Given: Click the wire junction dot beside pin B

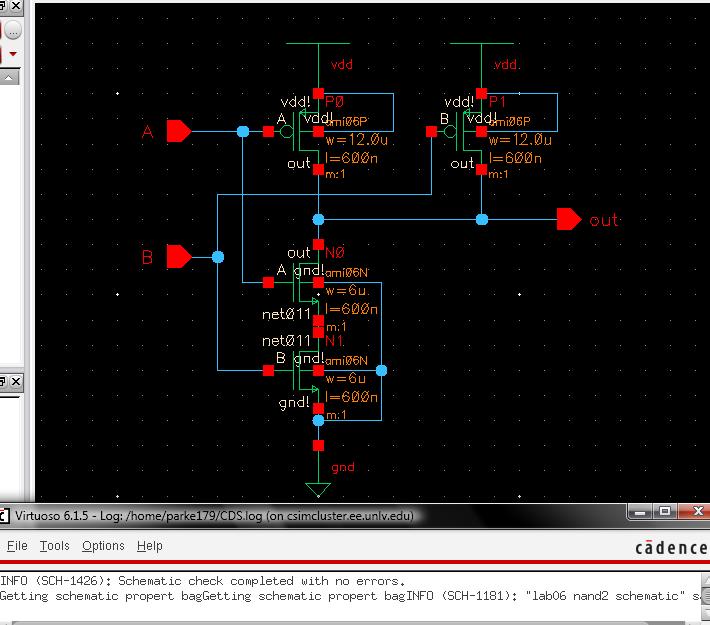Looking at the screenshot, I should coord(218,257).
